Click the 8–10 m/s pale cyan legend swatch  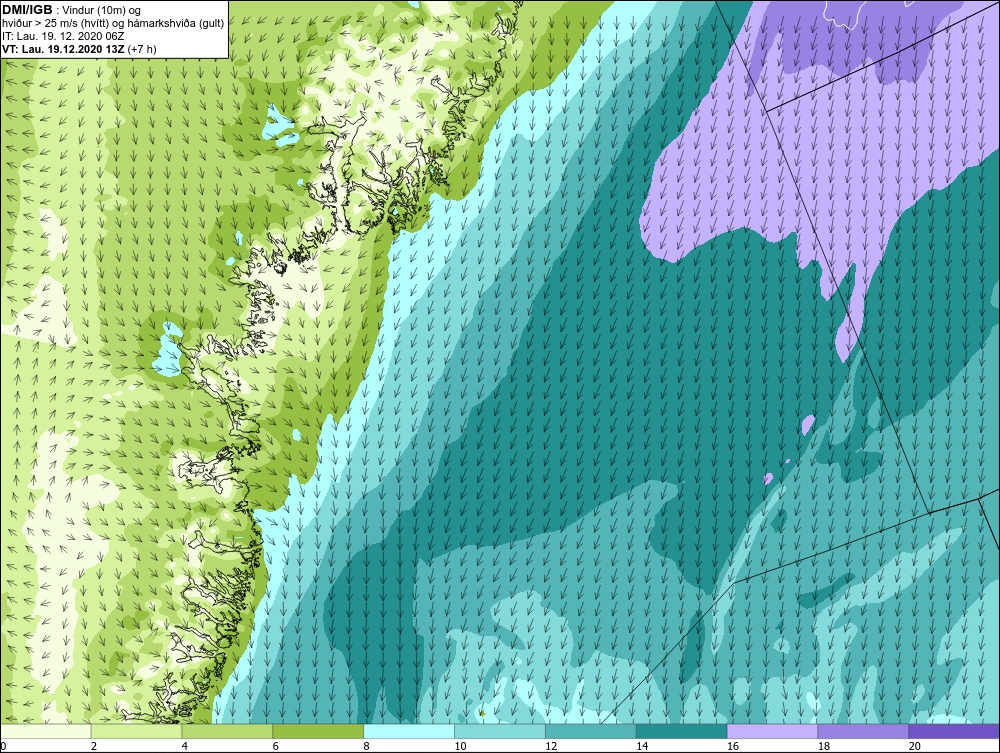point(409,731)
